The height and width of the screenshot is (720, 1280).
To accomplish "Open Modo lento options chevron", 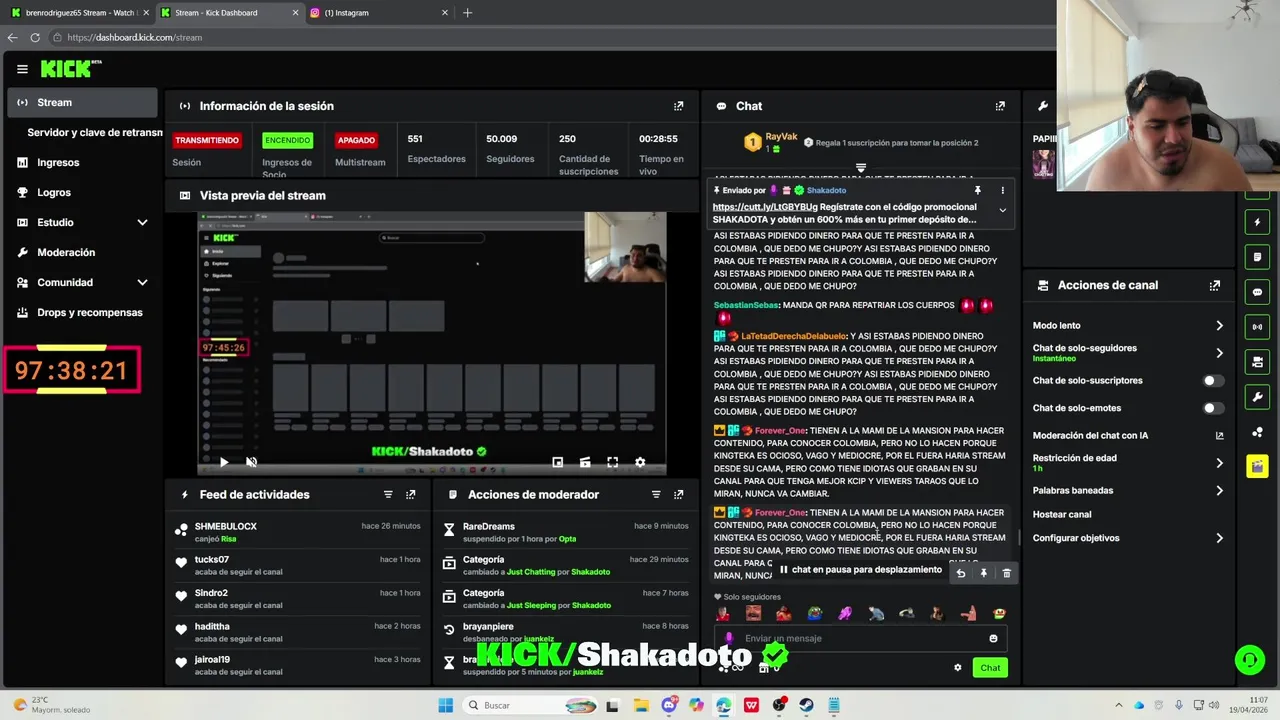I will (x=1219, y=326).
